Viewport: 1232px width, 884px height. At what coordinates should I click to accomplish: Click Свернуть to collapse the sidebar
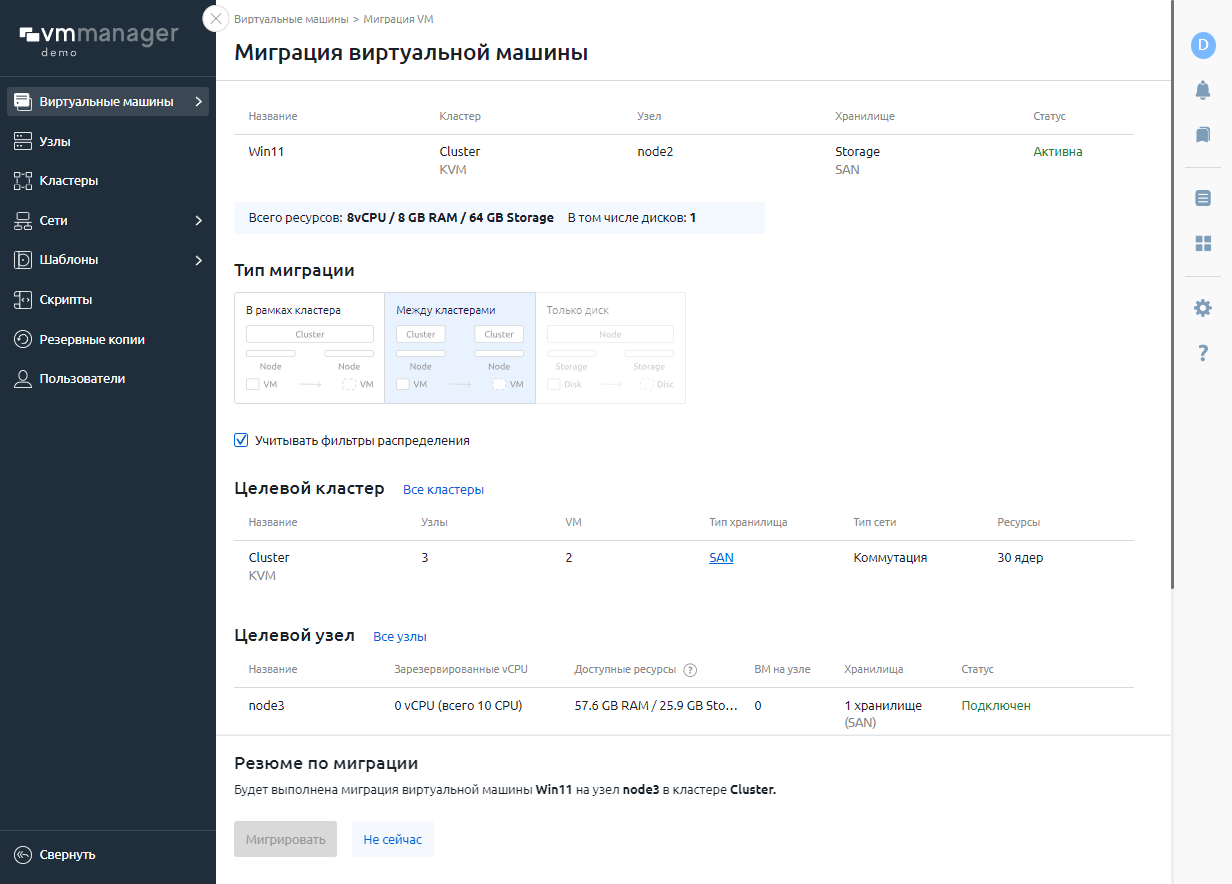pos(68,855)
